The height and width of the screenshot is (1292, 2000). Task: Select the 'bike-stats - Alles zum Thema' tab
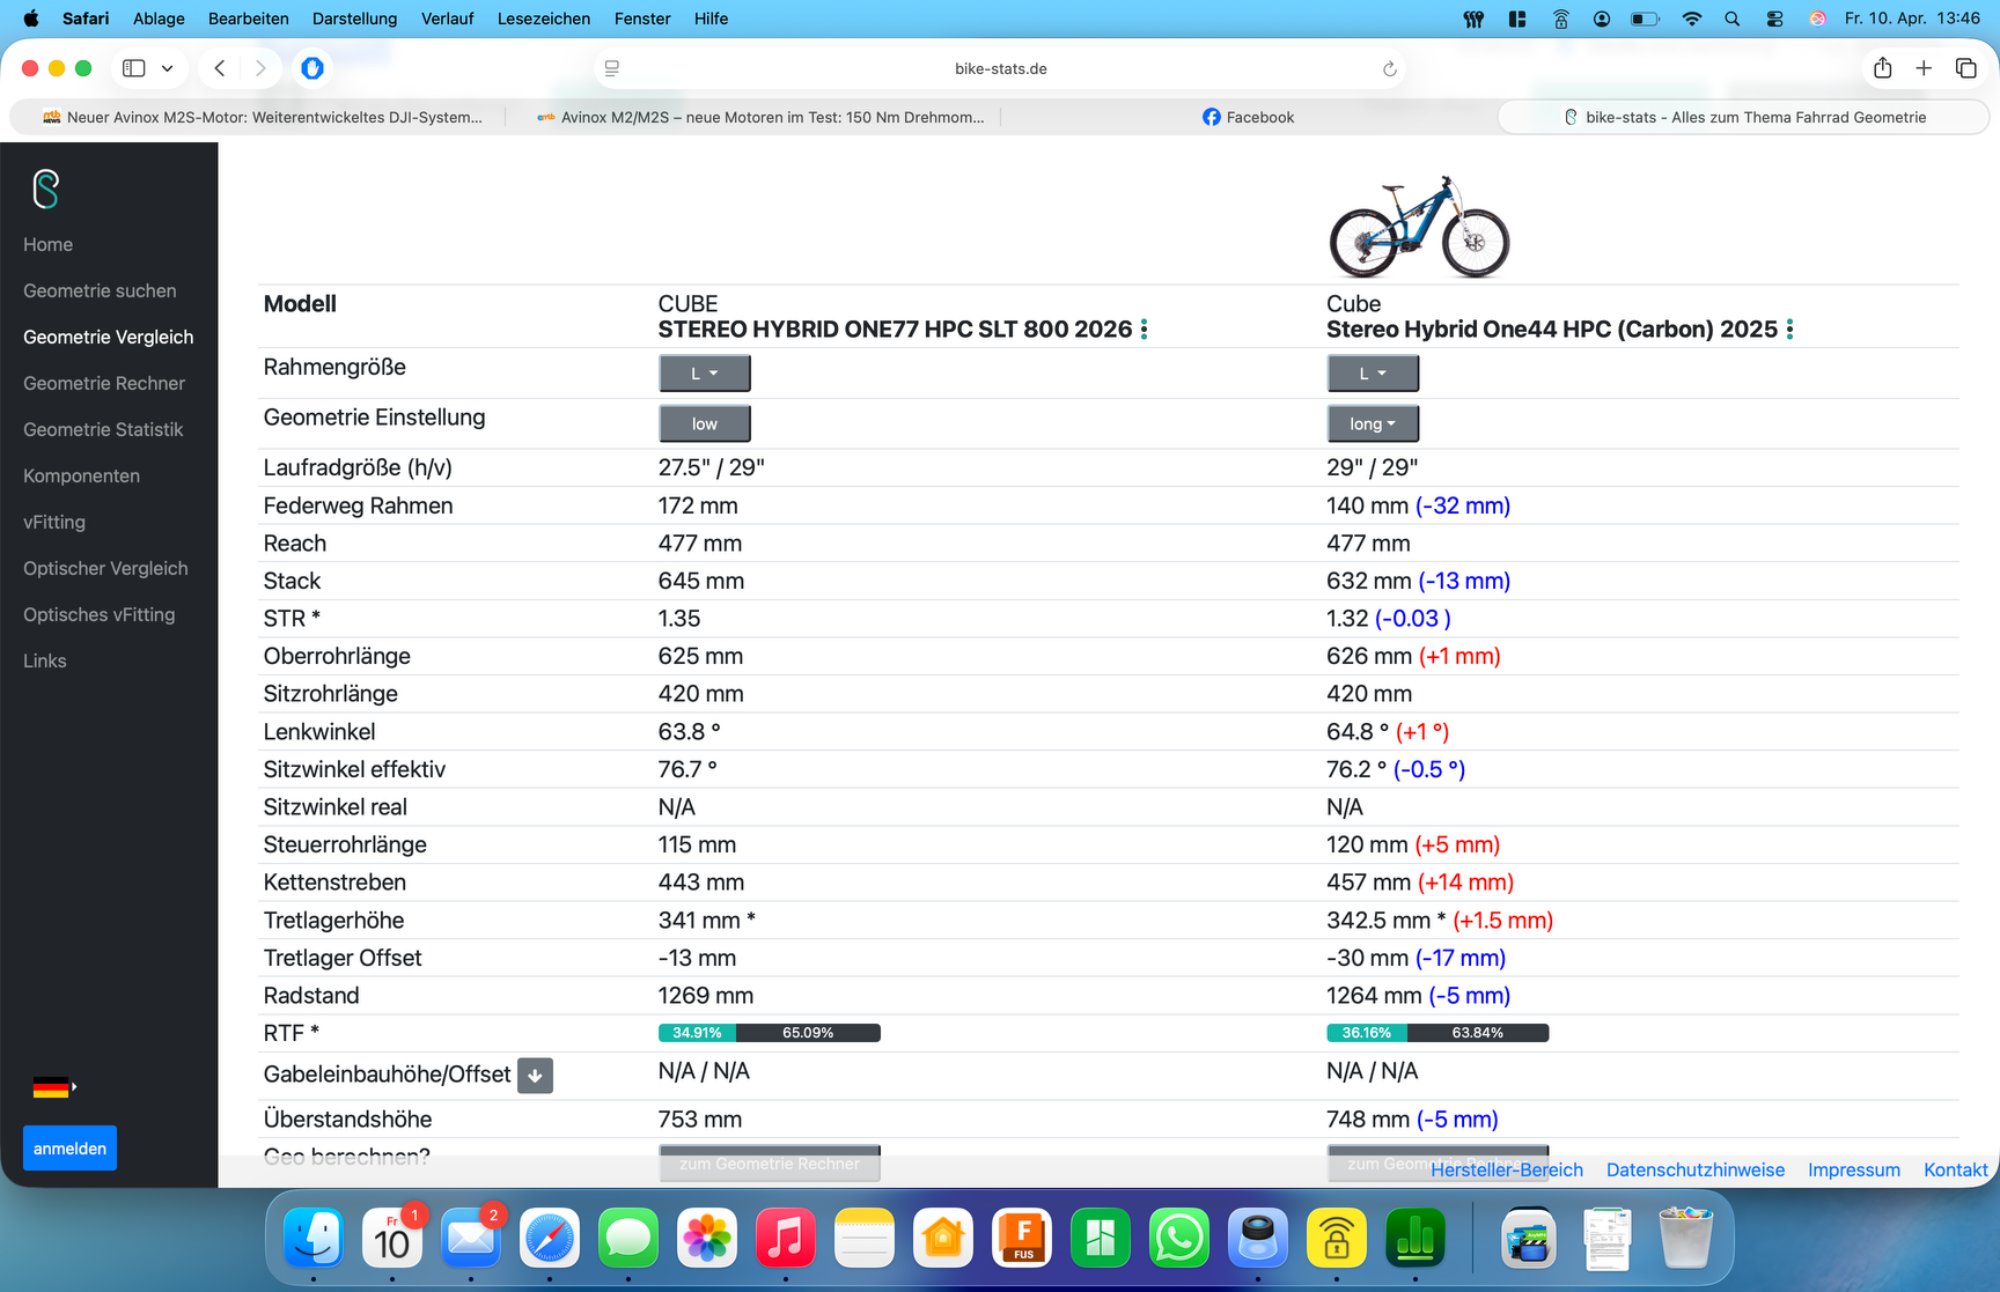point(1744,117)
